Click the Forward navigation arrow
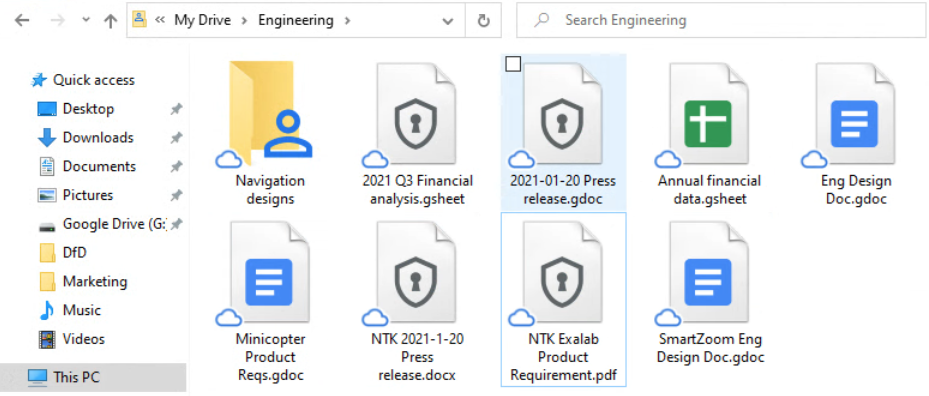 [x=58, y=21]
